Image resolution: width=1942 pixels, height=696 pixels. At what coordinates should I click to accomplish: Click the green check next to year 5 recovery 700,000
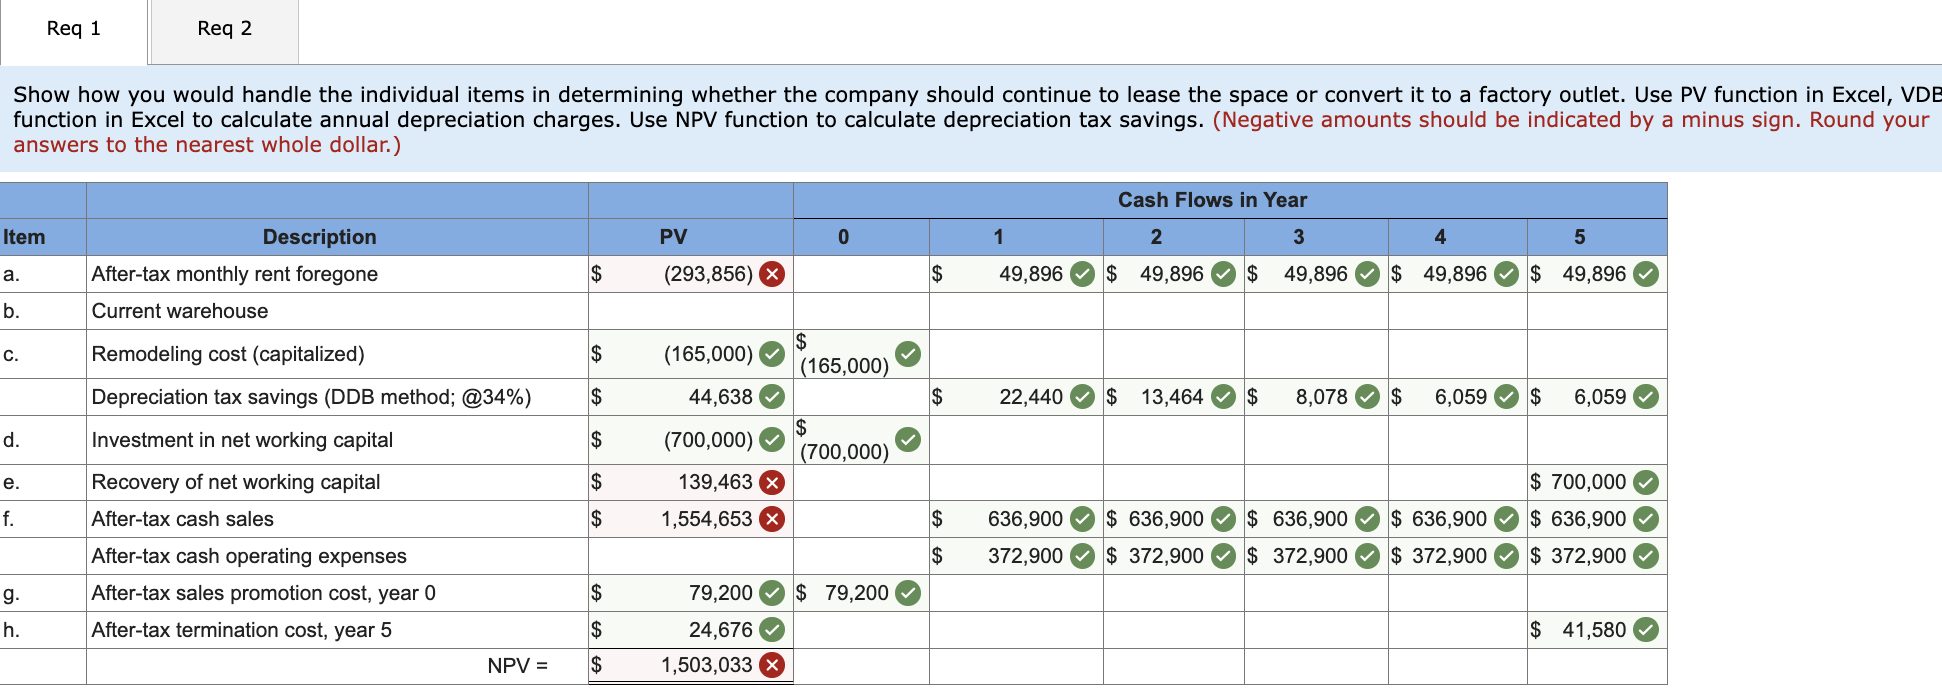[x=1649, y=482]
